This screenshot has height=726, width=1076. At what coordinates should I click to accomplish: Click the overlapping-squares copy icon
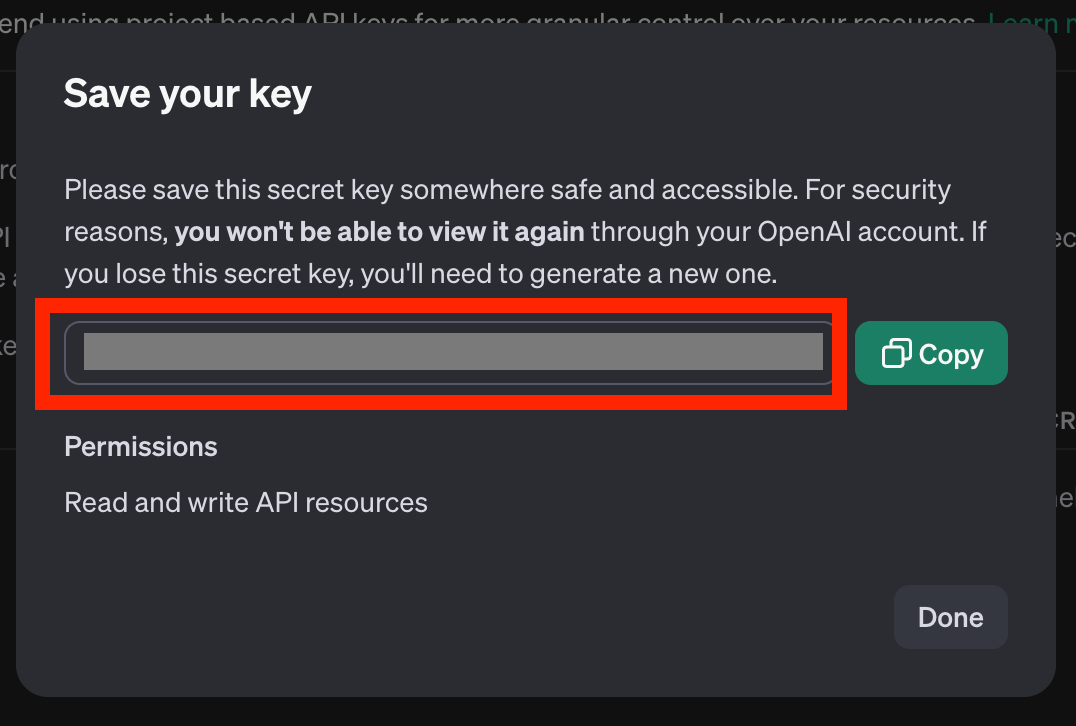(896, 353)
